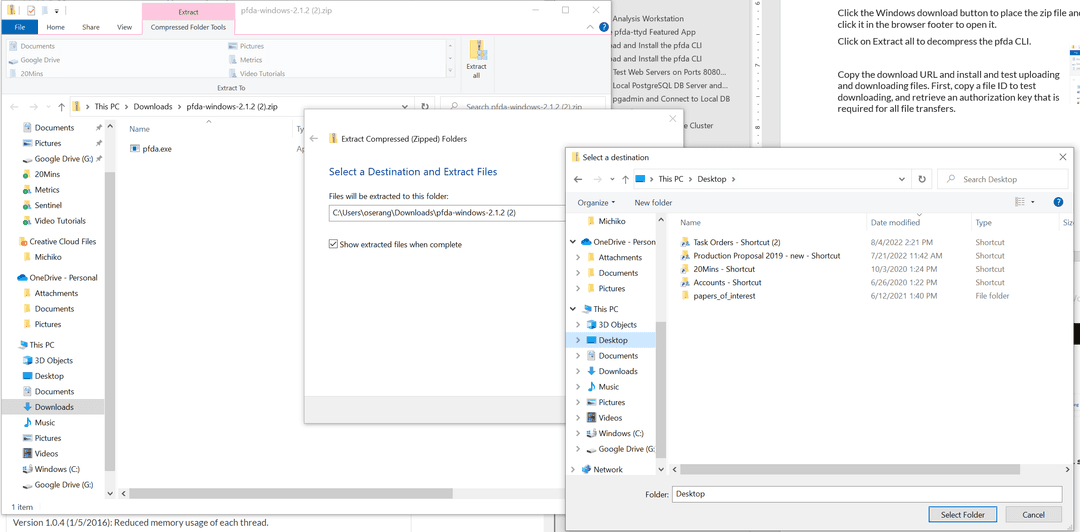
Task: Expand the Network tree node
Action: pos(573,469)
